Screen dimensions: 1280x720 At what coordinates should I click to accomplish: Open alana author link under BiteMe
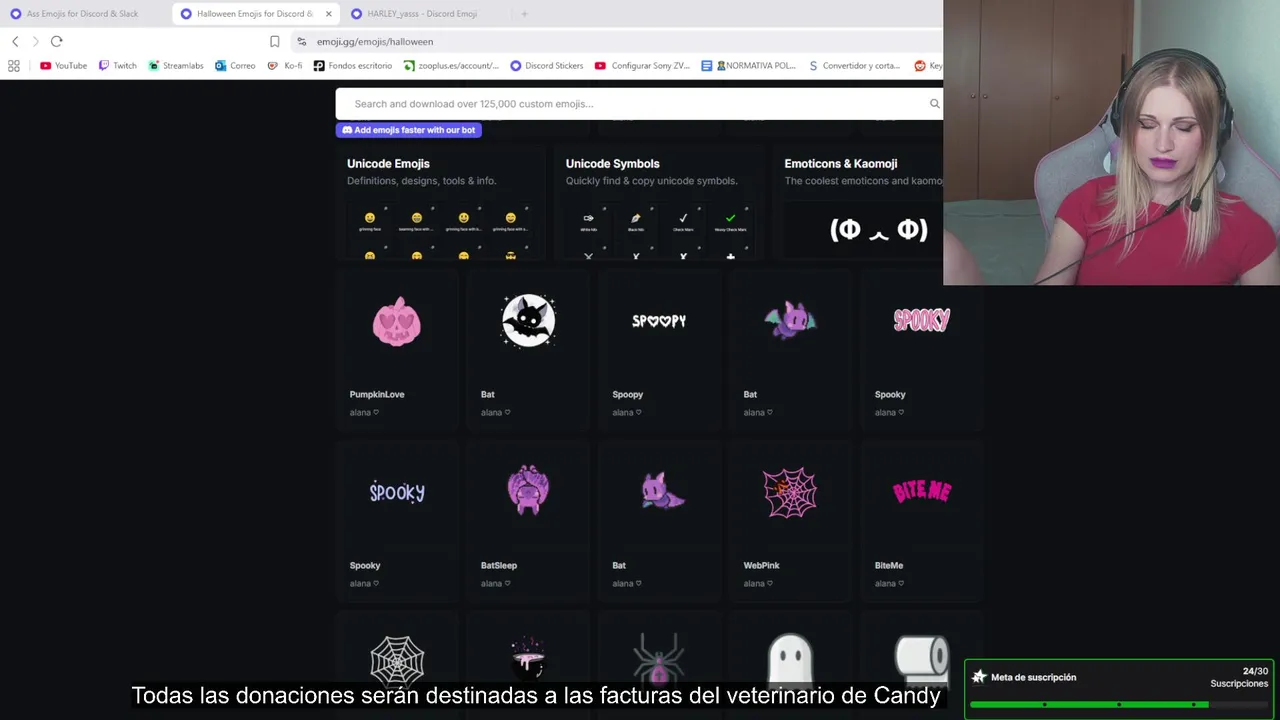click(889, 583)
